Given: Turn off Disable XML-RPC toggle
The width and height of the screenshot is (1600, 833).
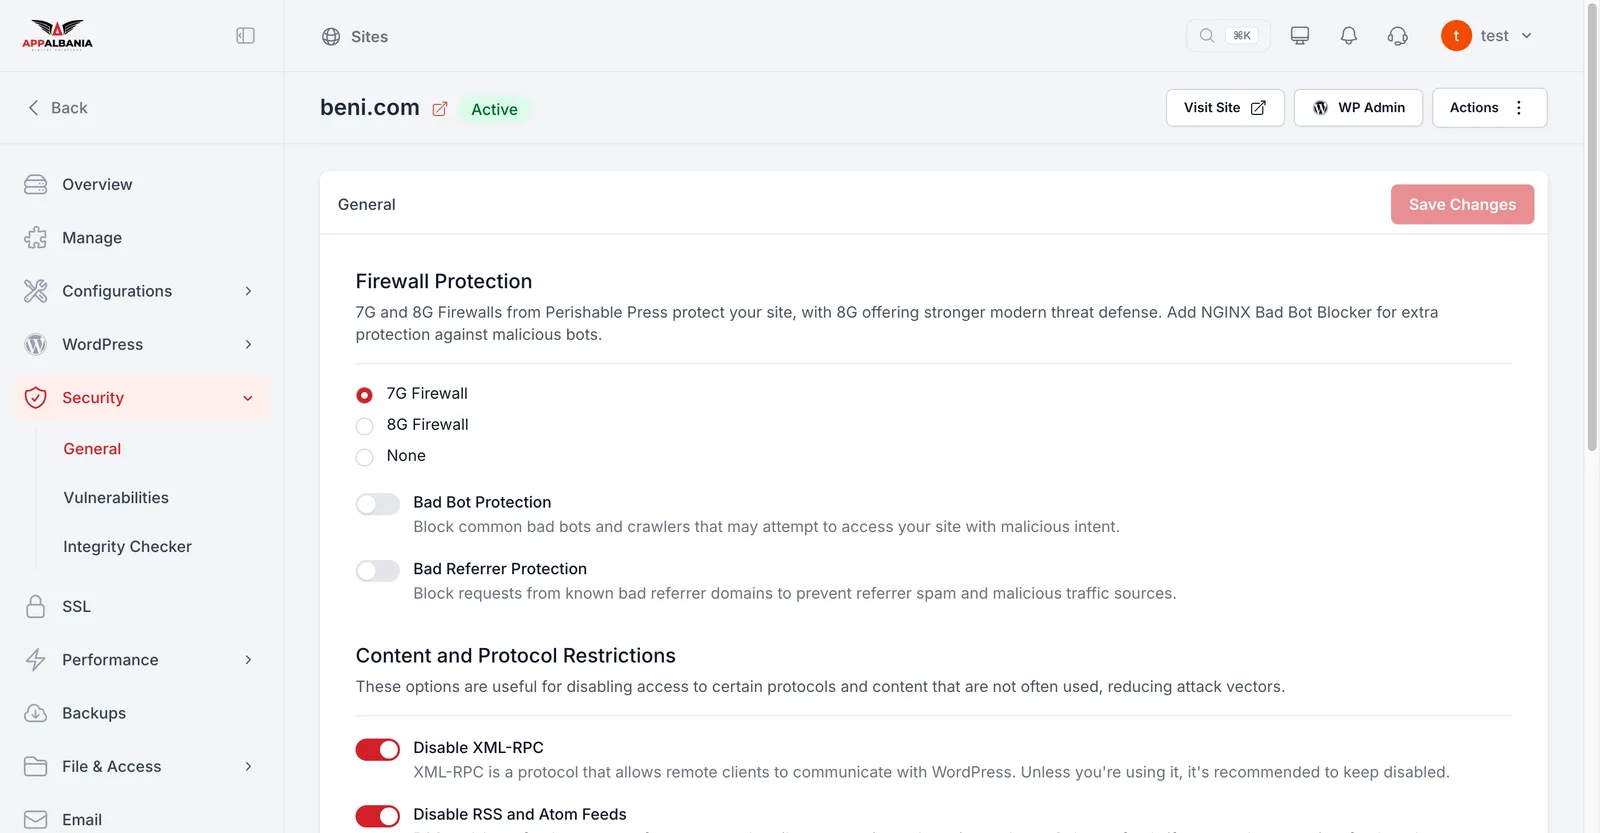Looking at the screenshot, I should [x=378, y=750].
